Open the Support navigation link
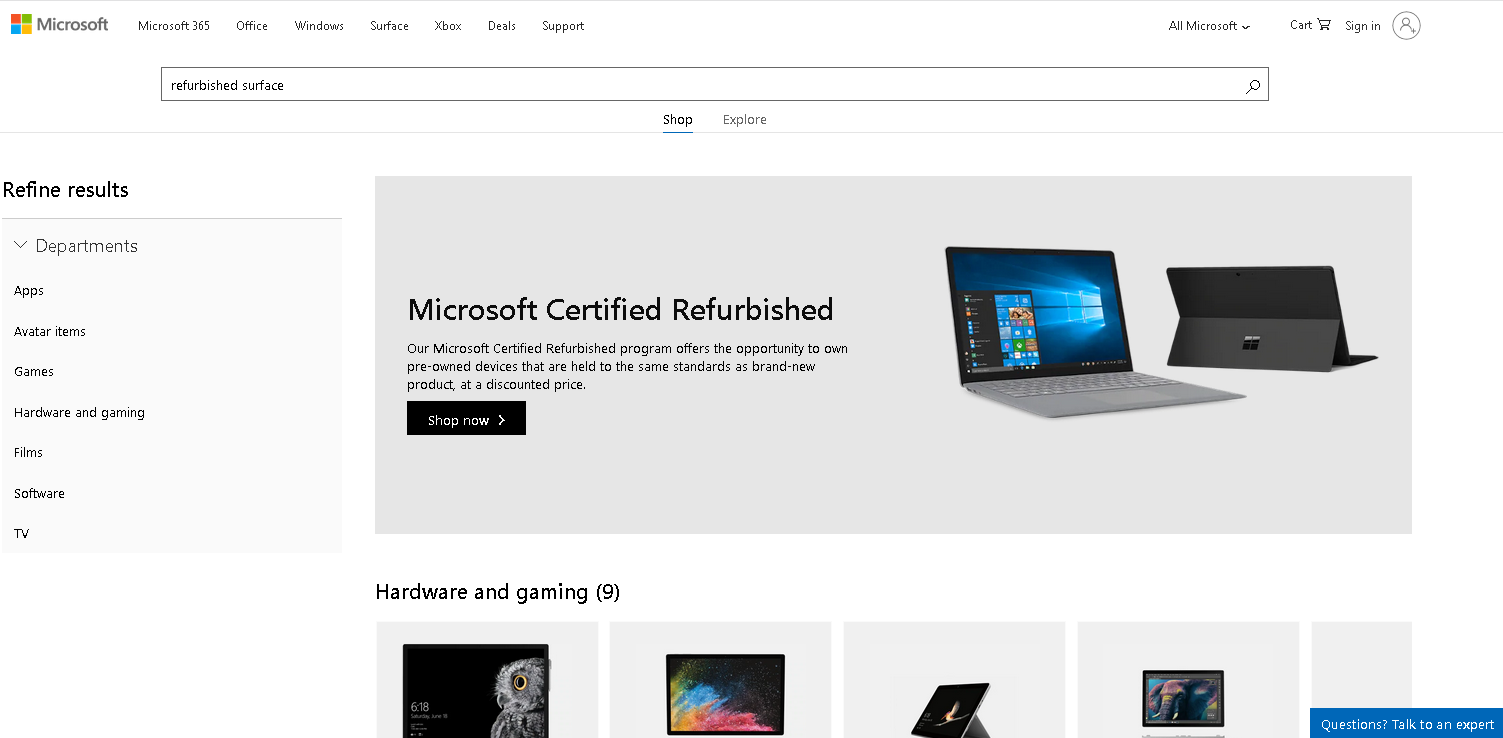This screenshot has width=1503, height=738. 563,26
